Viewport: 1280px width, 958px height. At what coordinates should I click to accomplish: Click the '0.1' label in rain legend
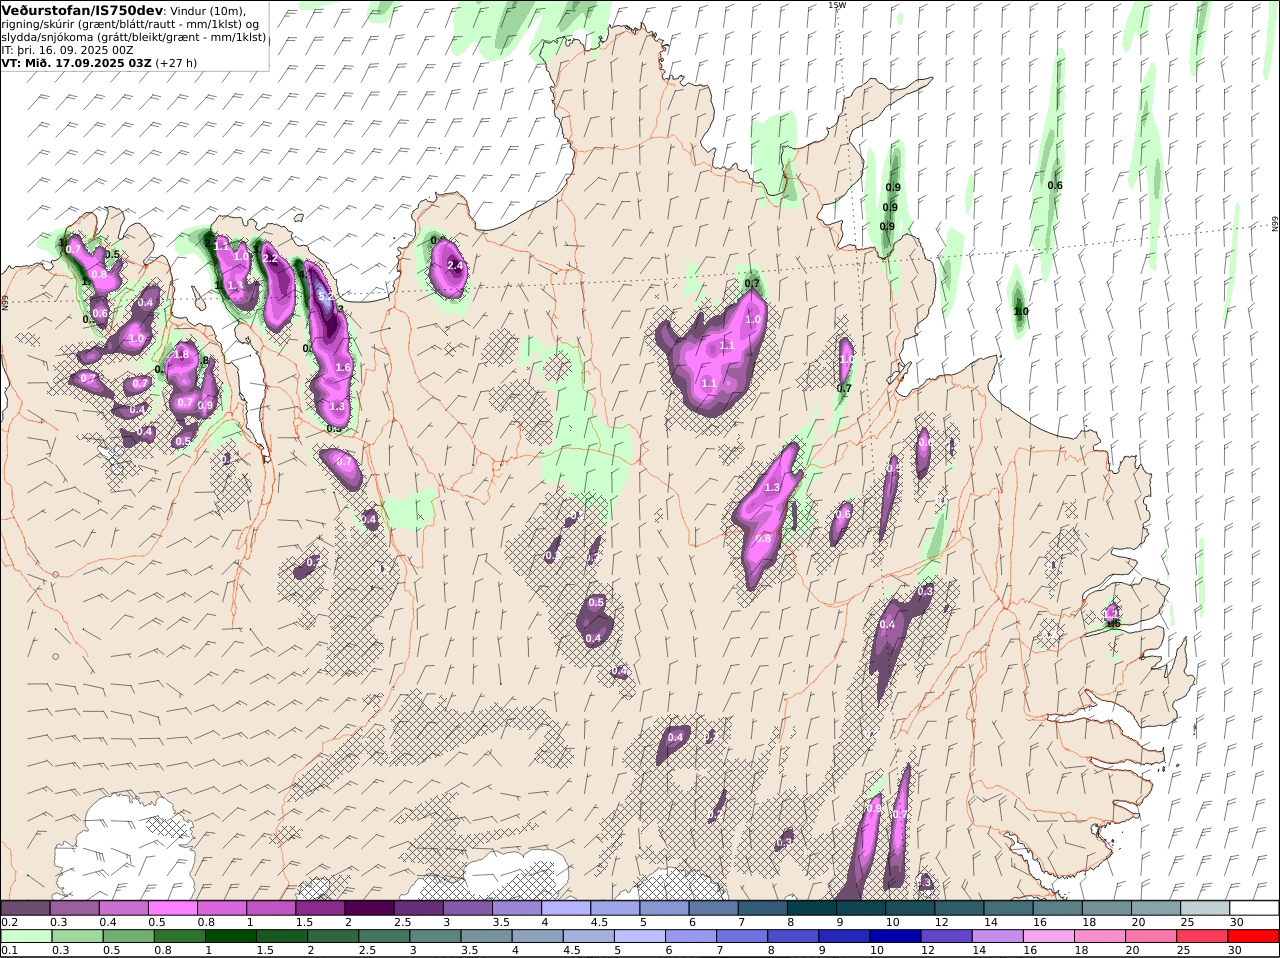point(9,950)
